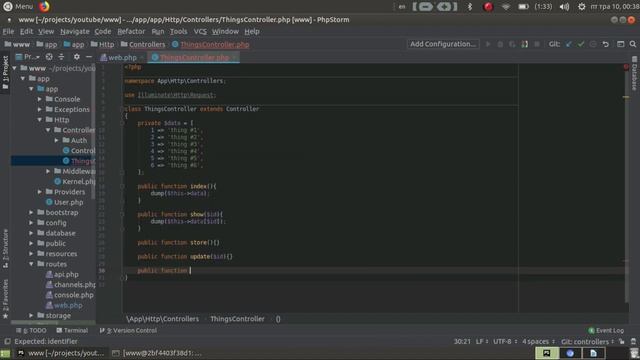This screenshot has height=360, width=640.
Task: Click the layout window icon near search
Action: (x=620, y=44)
